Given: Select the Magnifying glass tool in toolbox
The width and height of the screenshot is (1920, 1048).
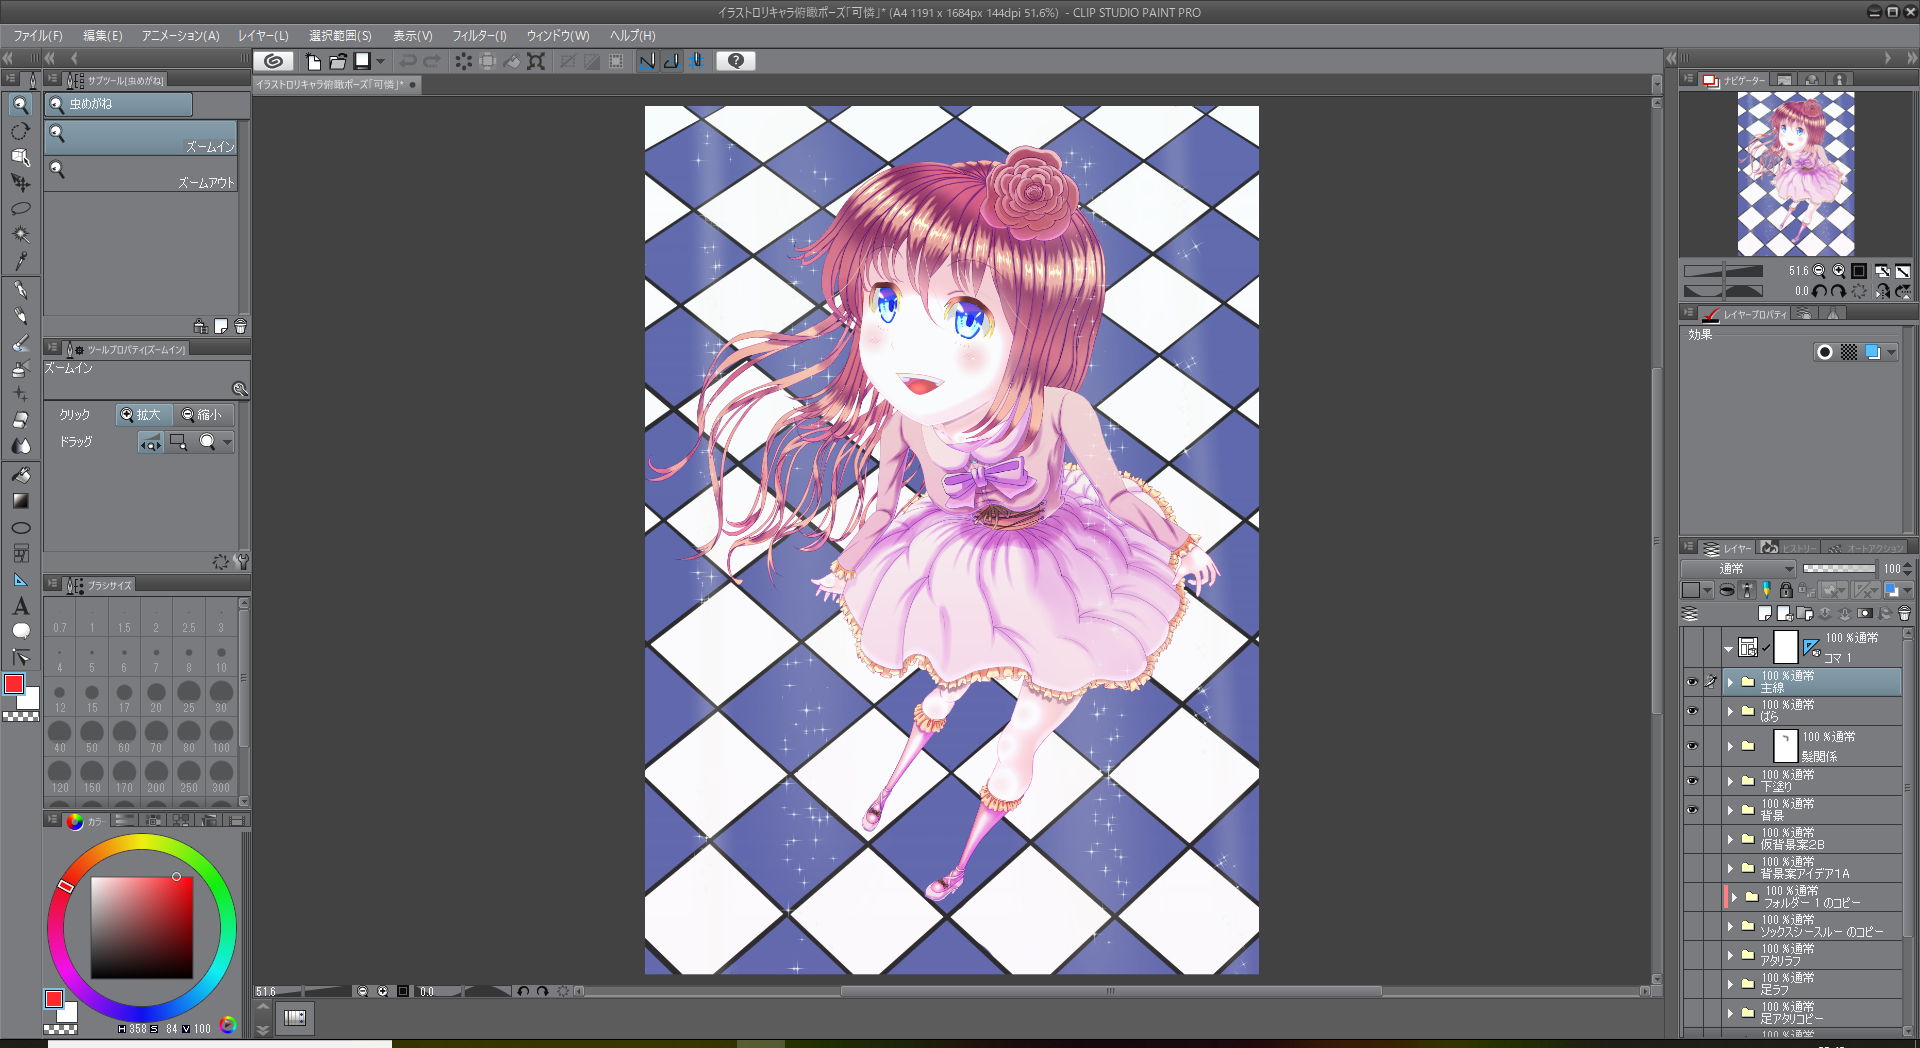Looking at the screenshot, I should point(20,105).
